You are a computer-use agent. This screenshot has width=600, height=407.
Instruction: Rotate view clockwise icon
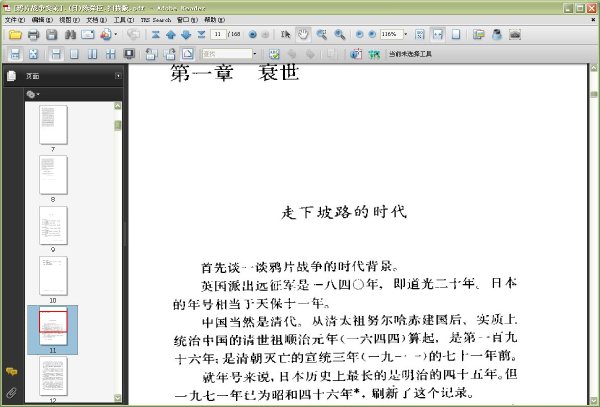pyautogui.click(x=170, y=54)
